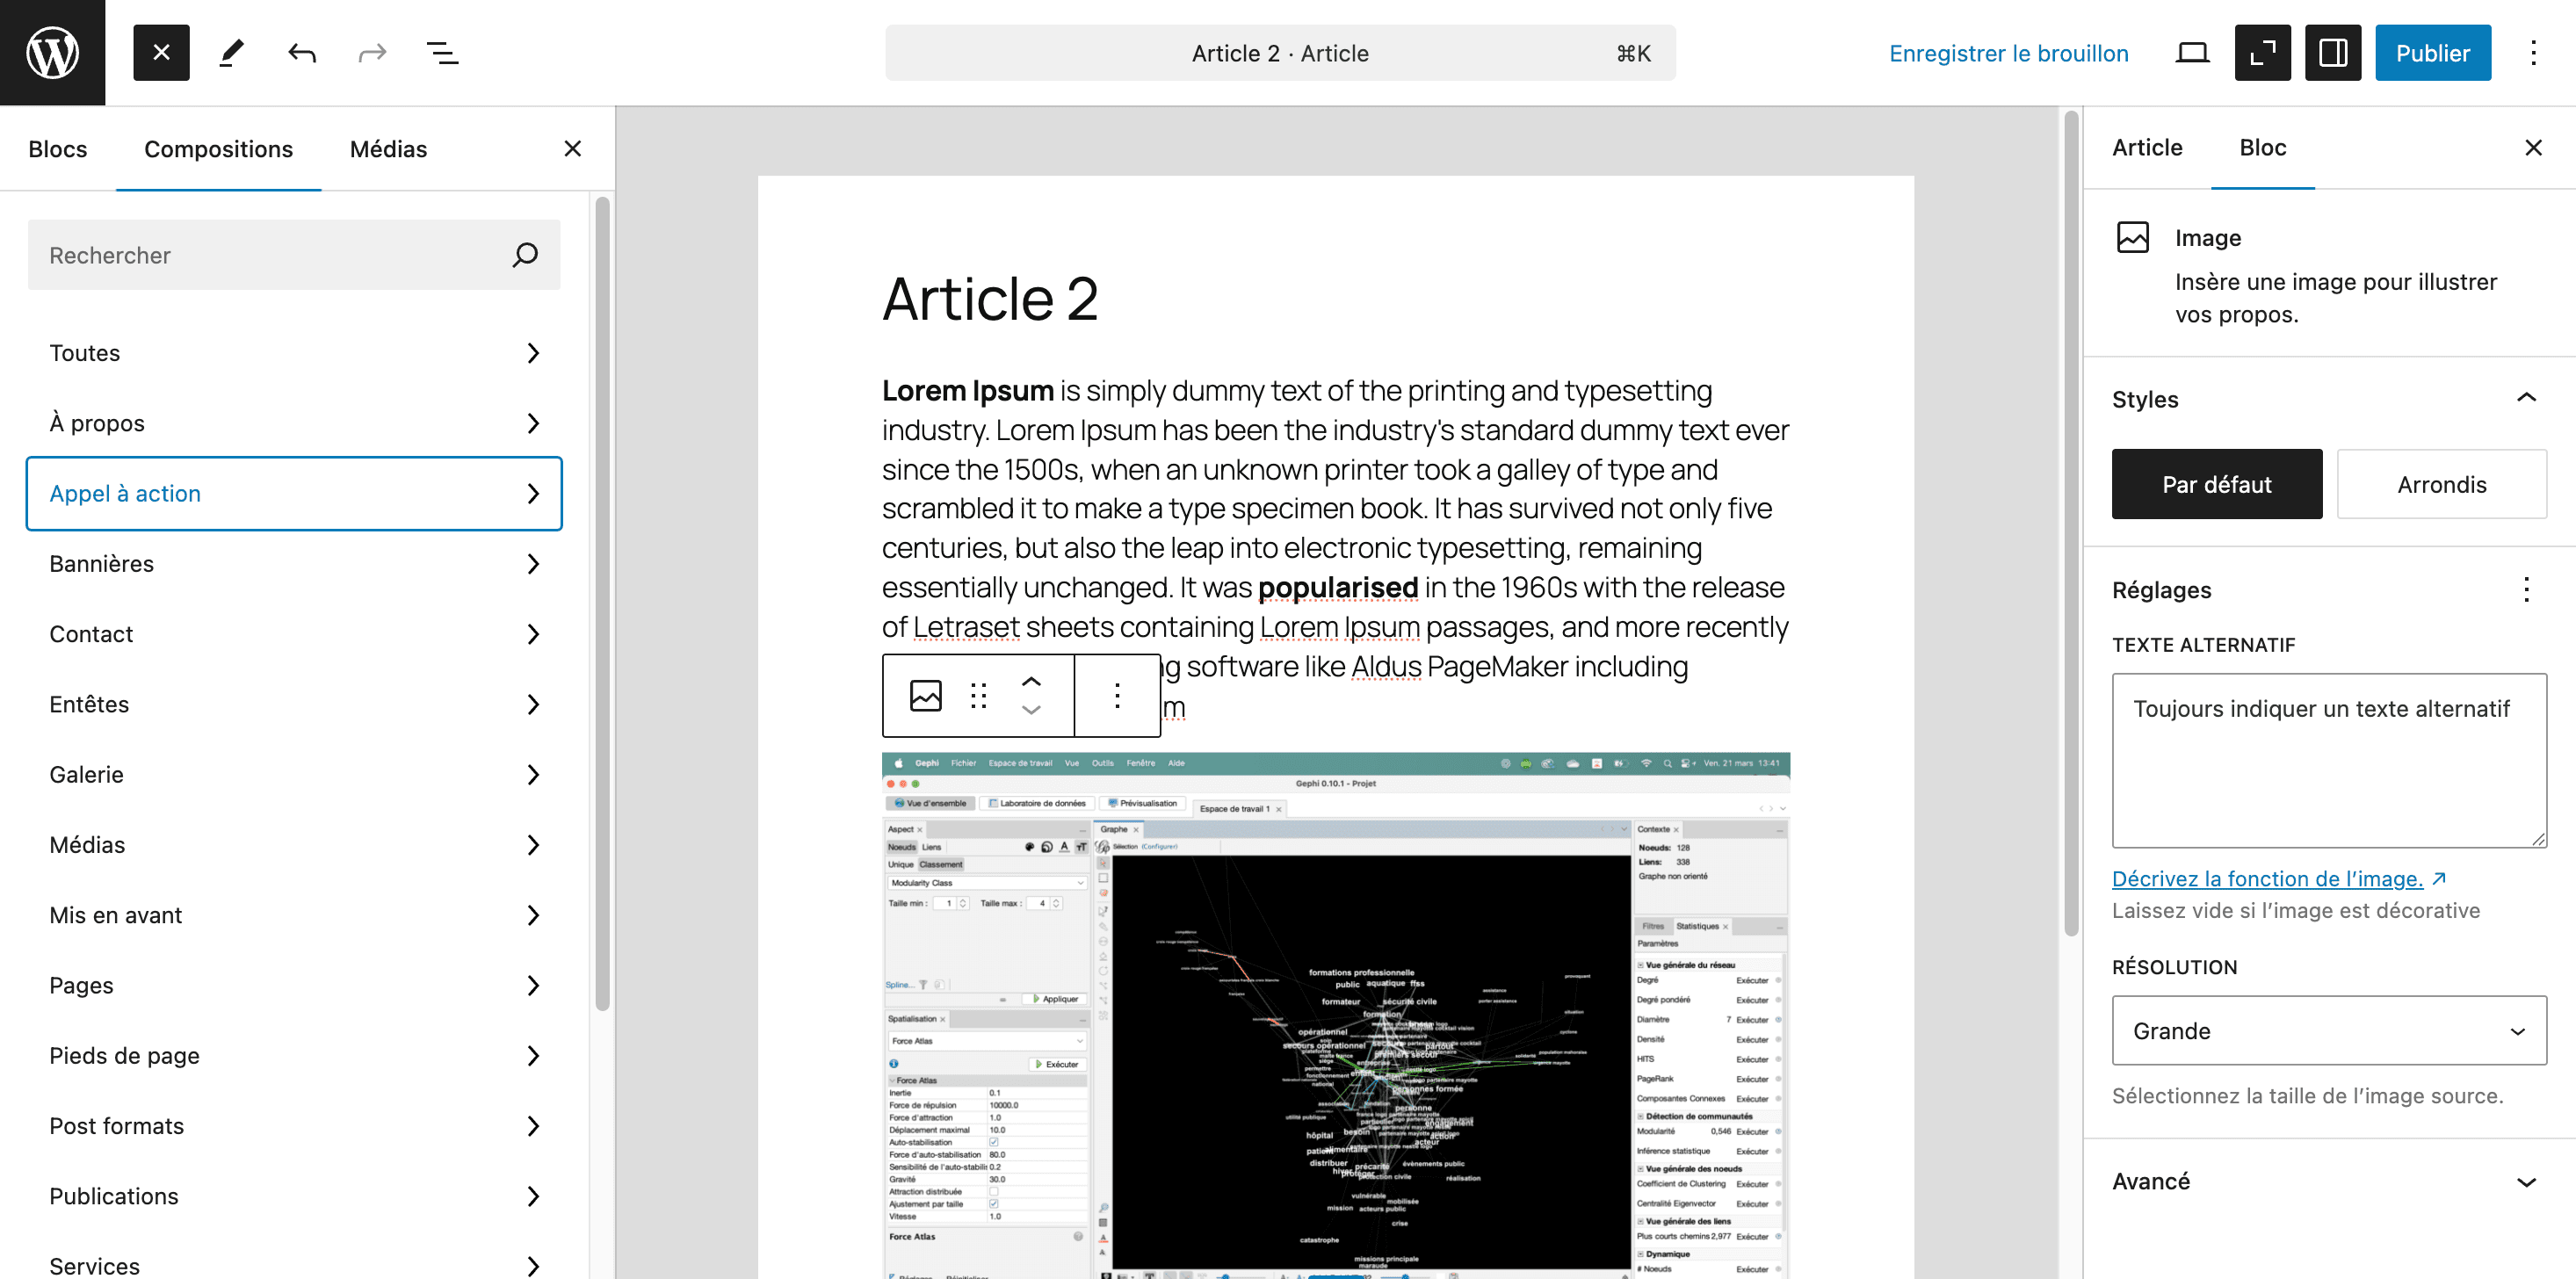Click the Image block type icon in toolbar
Screen dimensions: 2576x1279
click(x=925, y=695)
